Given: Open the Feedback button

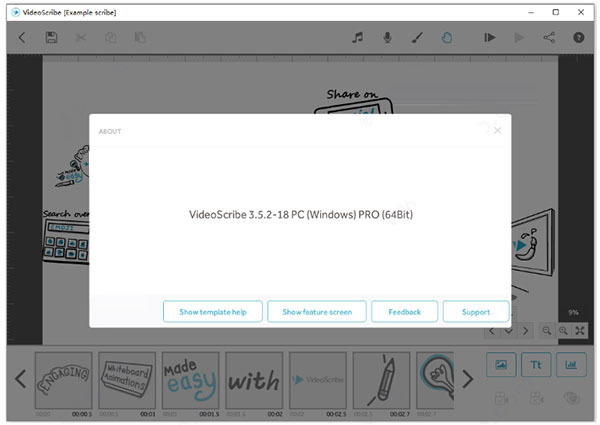Looking at the screenshot, I should (x=404, y=312).
